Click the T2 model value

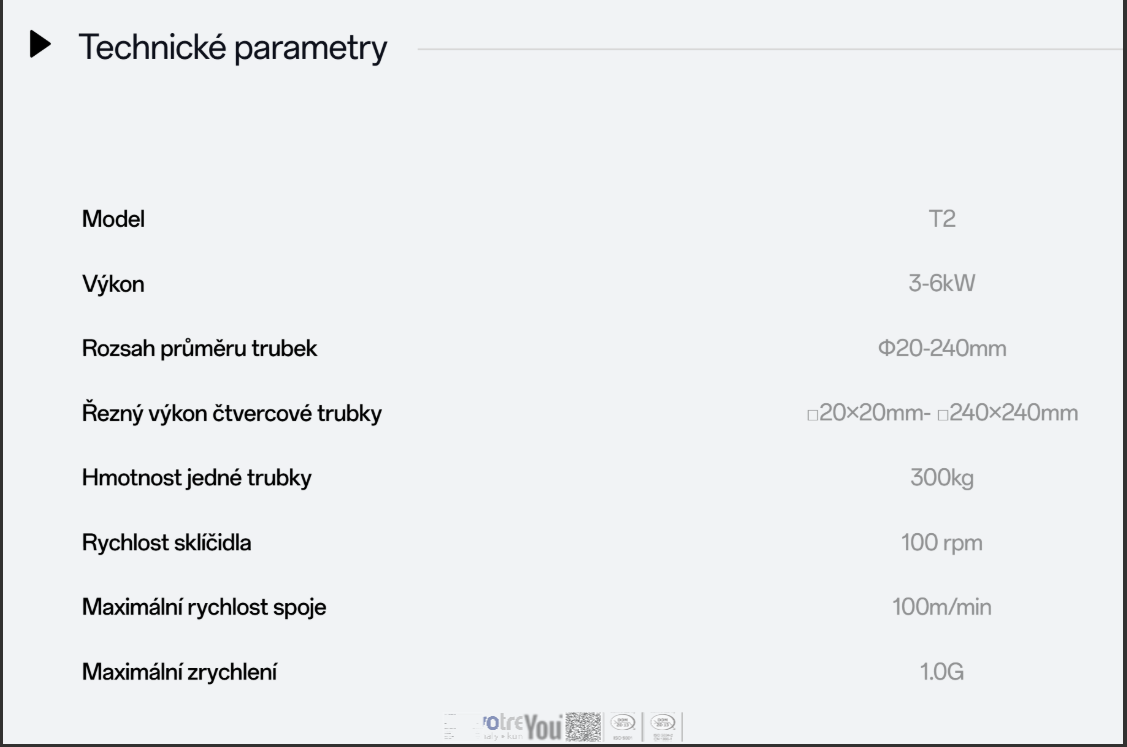click(942, 219)
